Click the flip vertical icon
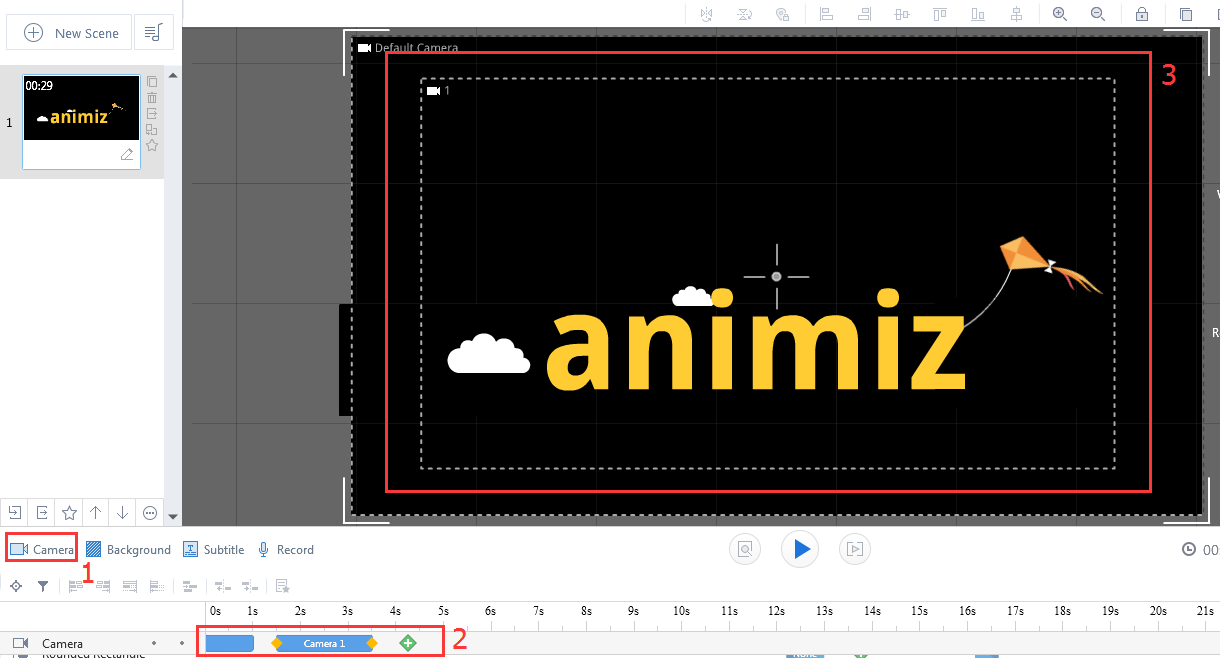This screenshot has height=658, width=1220. point(746,14)
